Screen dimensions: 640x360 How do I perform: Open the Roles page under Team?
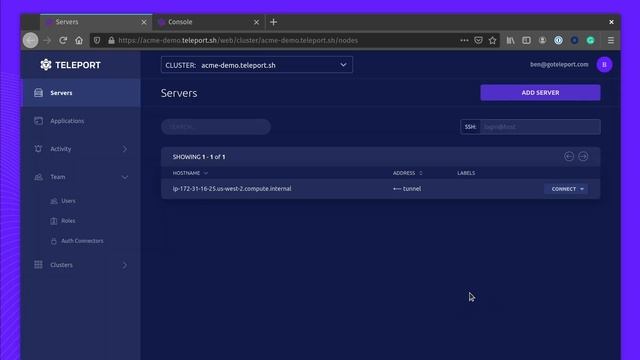68,221
